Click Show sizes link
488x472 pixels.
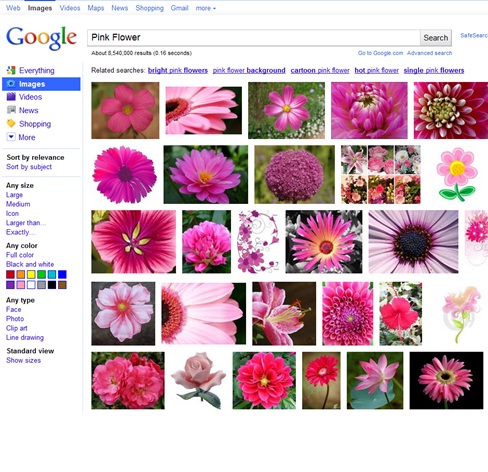(23, 360)
